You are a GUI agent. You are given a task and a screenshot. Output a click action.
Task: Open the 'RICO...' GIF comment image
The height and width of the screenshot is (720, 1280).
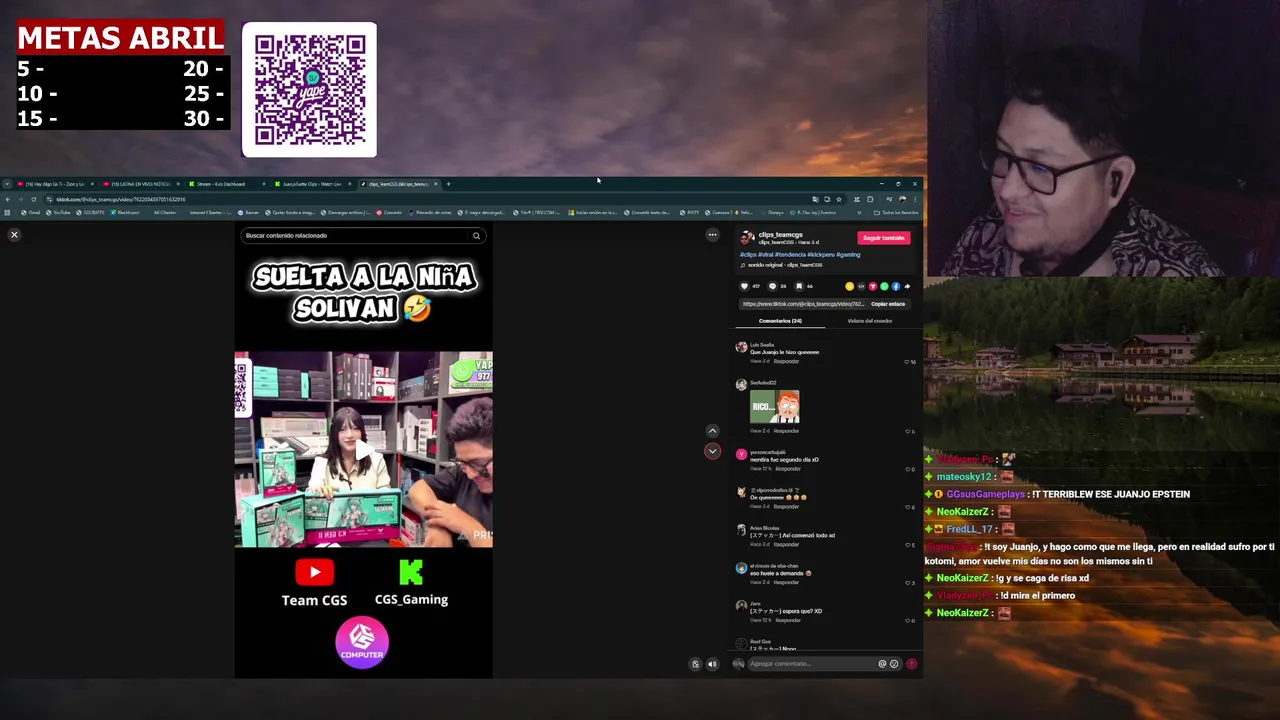775,407
